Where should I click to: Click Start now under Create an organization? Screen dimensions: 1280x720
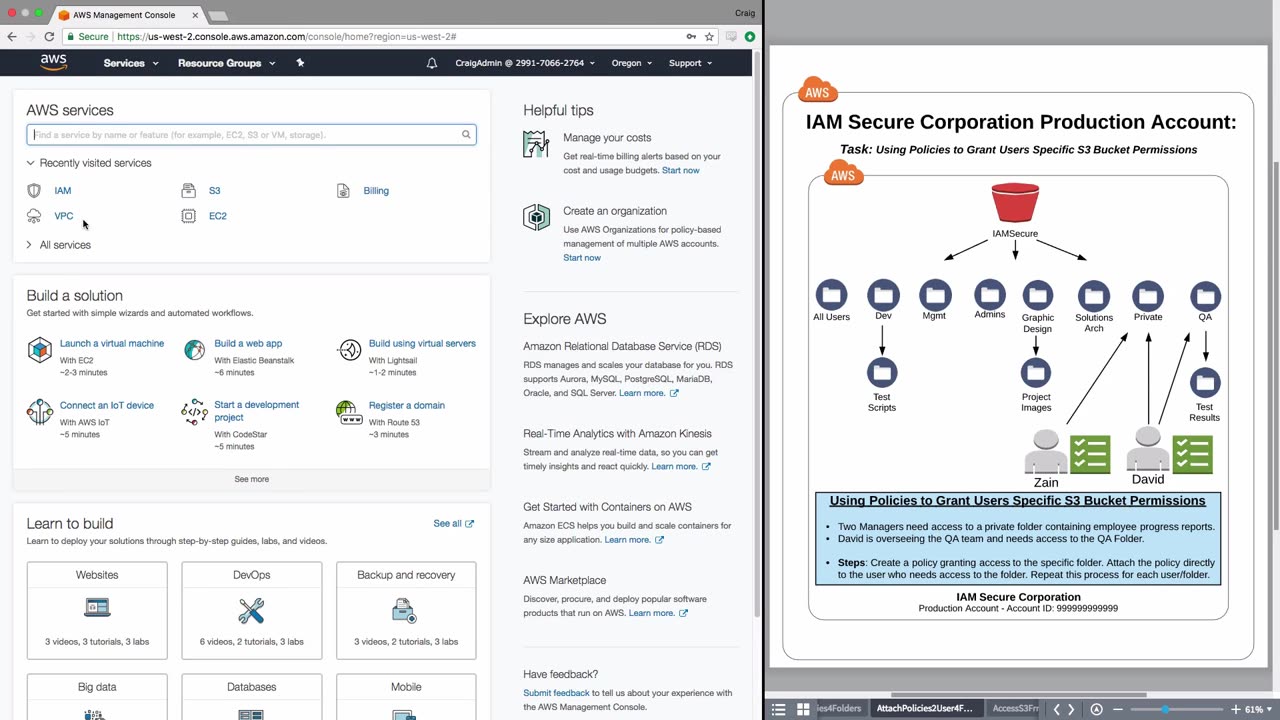coord(582,258)
